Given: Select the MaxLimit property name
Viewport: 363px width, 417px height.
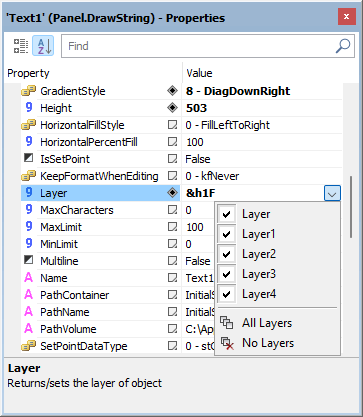Looking at the screenshot, I should (61, 227).
